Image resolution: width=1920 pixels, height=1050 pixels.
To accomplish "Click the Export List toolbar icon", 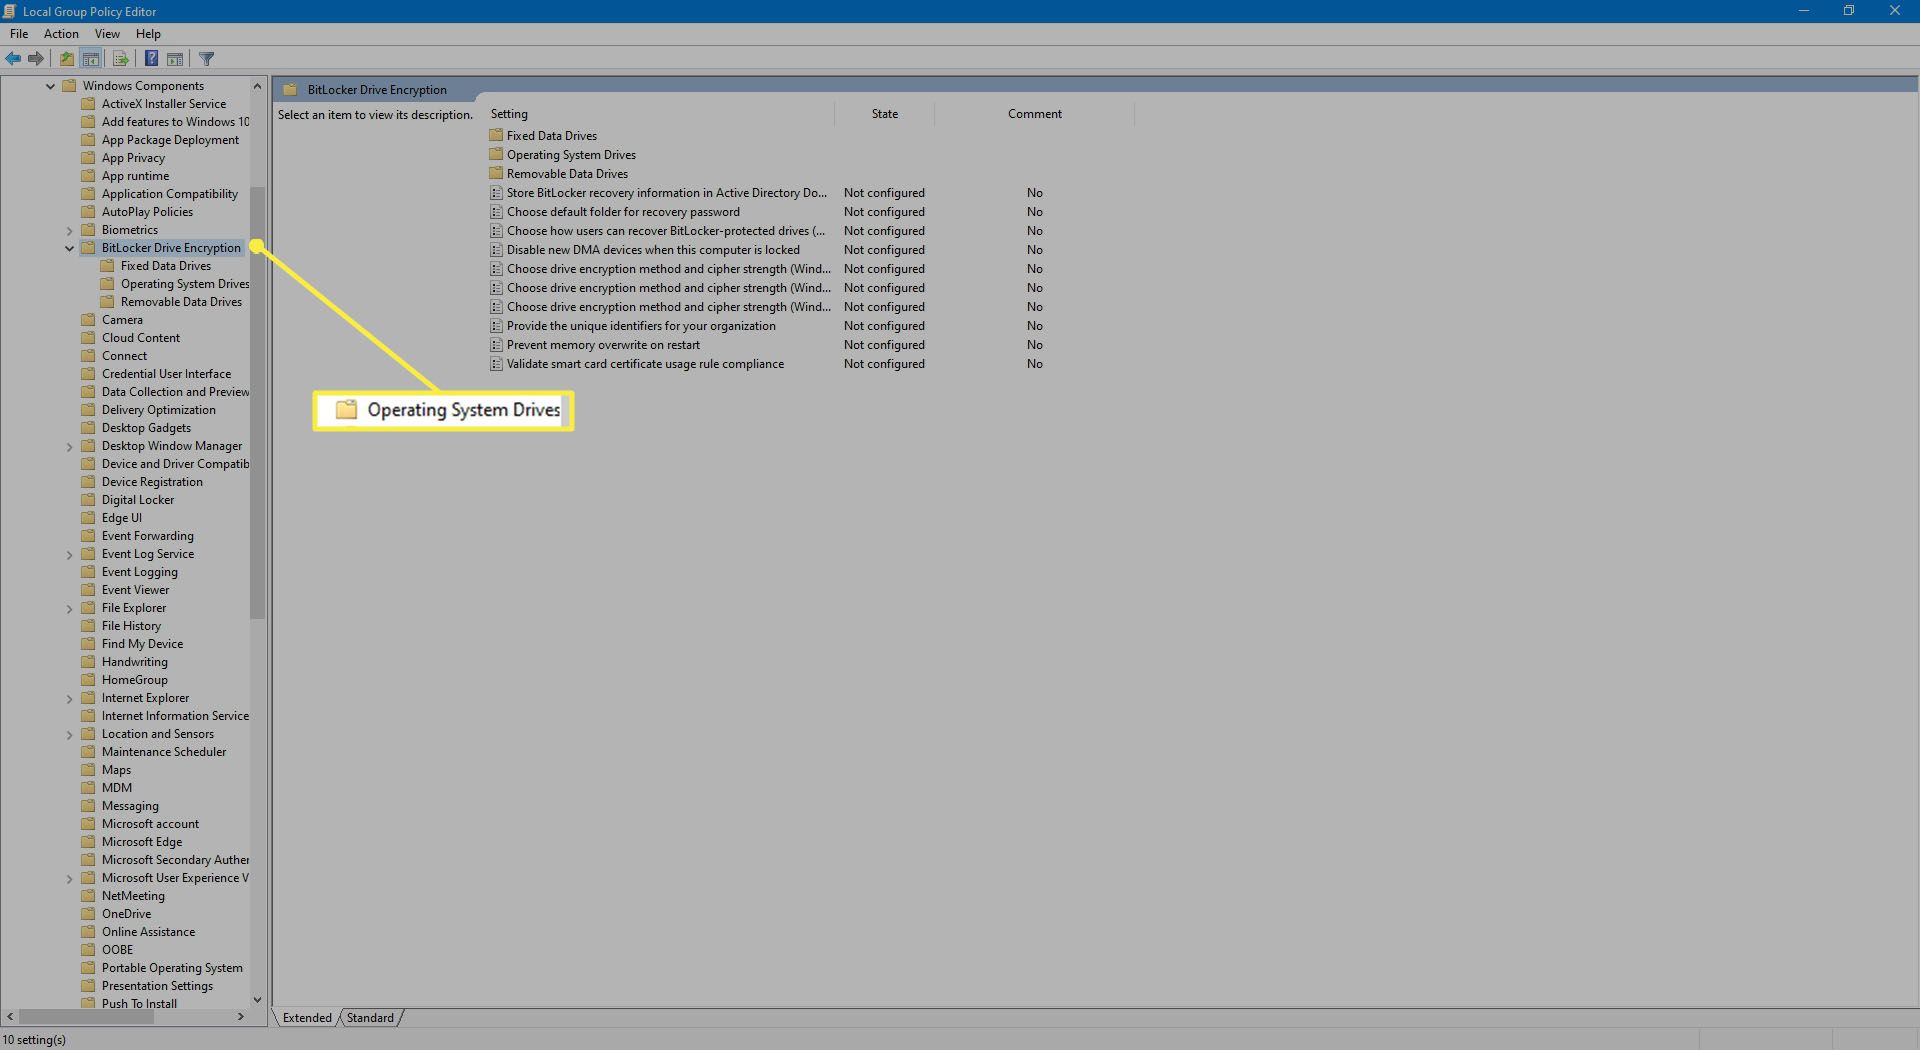I will tap(120, 59).
